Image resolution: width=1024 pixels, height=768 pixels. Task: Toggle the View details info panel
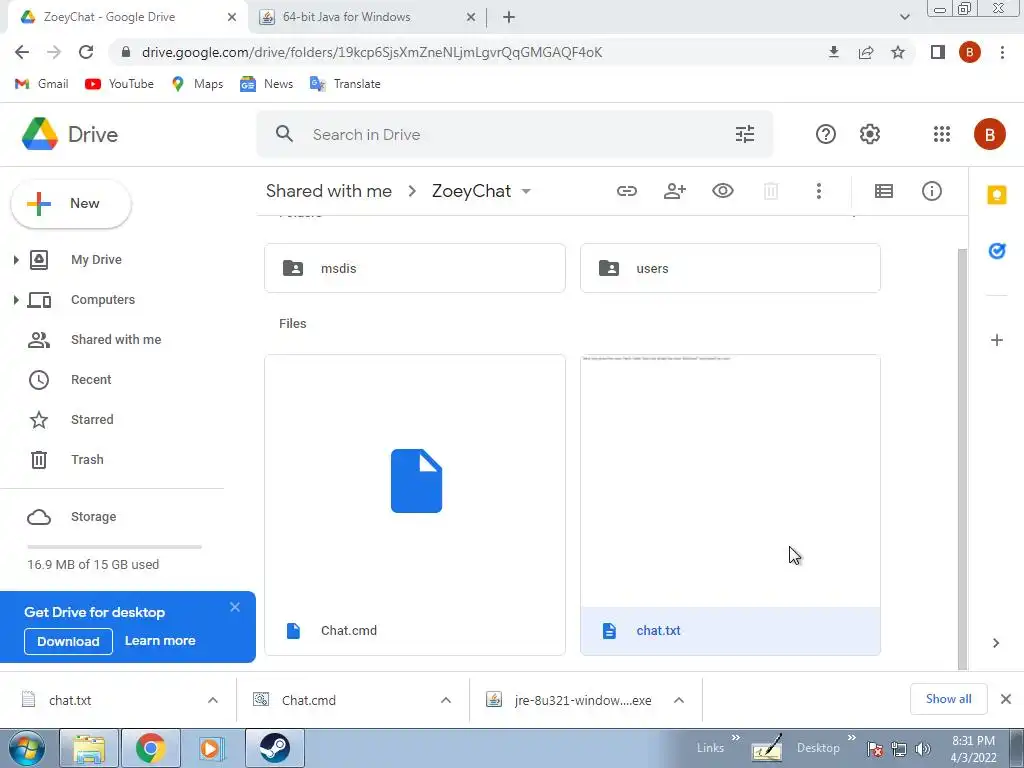931,191
